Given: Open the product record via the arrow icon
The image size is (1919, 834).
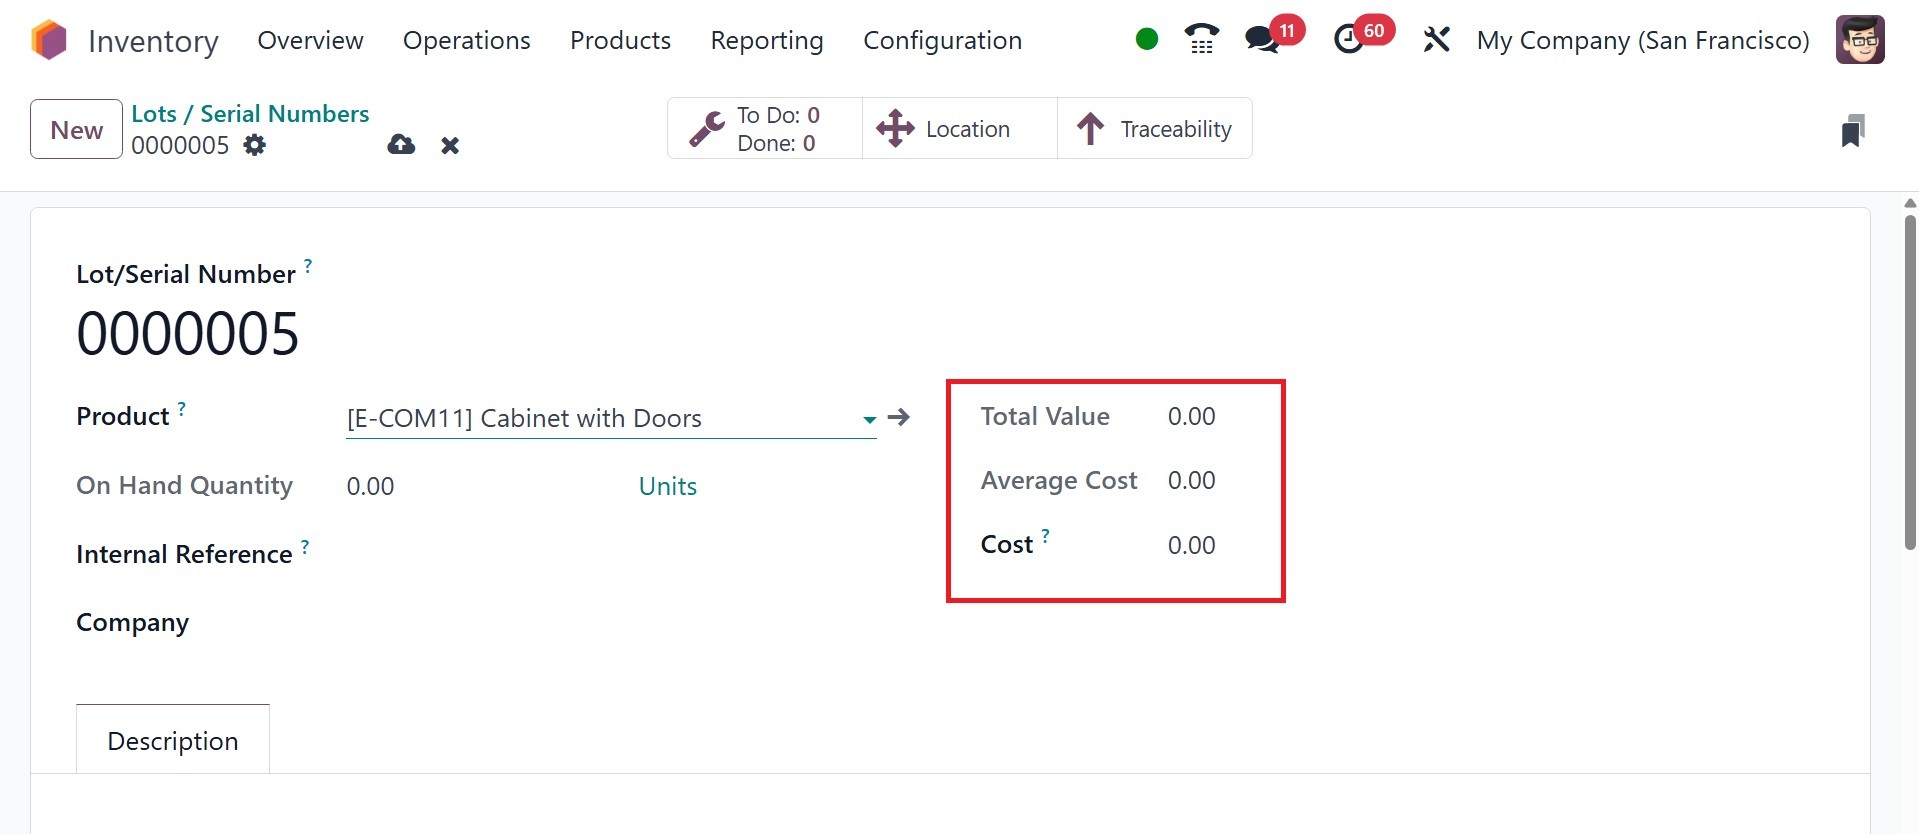Looking at the screenshot, I should tap(899, 417).
